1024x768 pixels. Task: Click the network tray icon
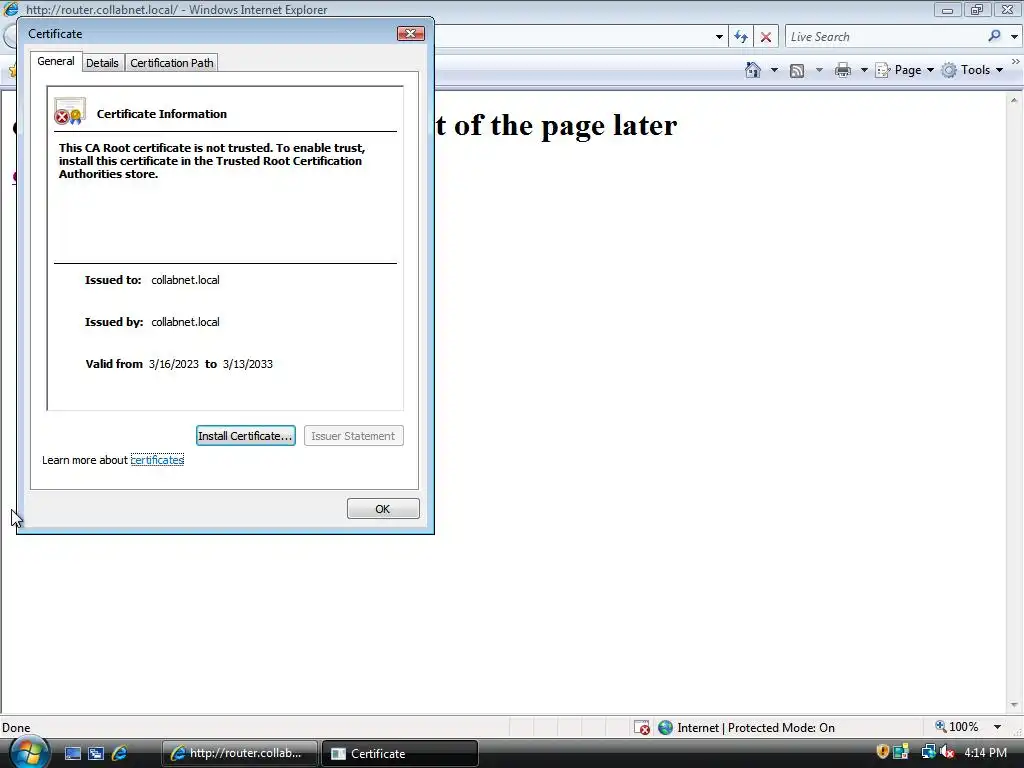(928, 752)
